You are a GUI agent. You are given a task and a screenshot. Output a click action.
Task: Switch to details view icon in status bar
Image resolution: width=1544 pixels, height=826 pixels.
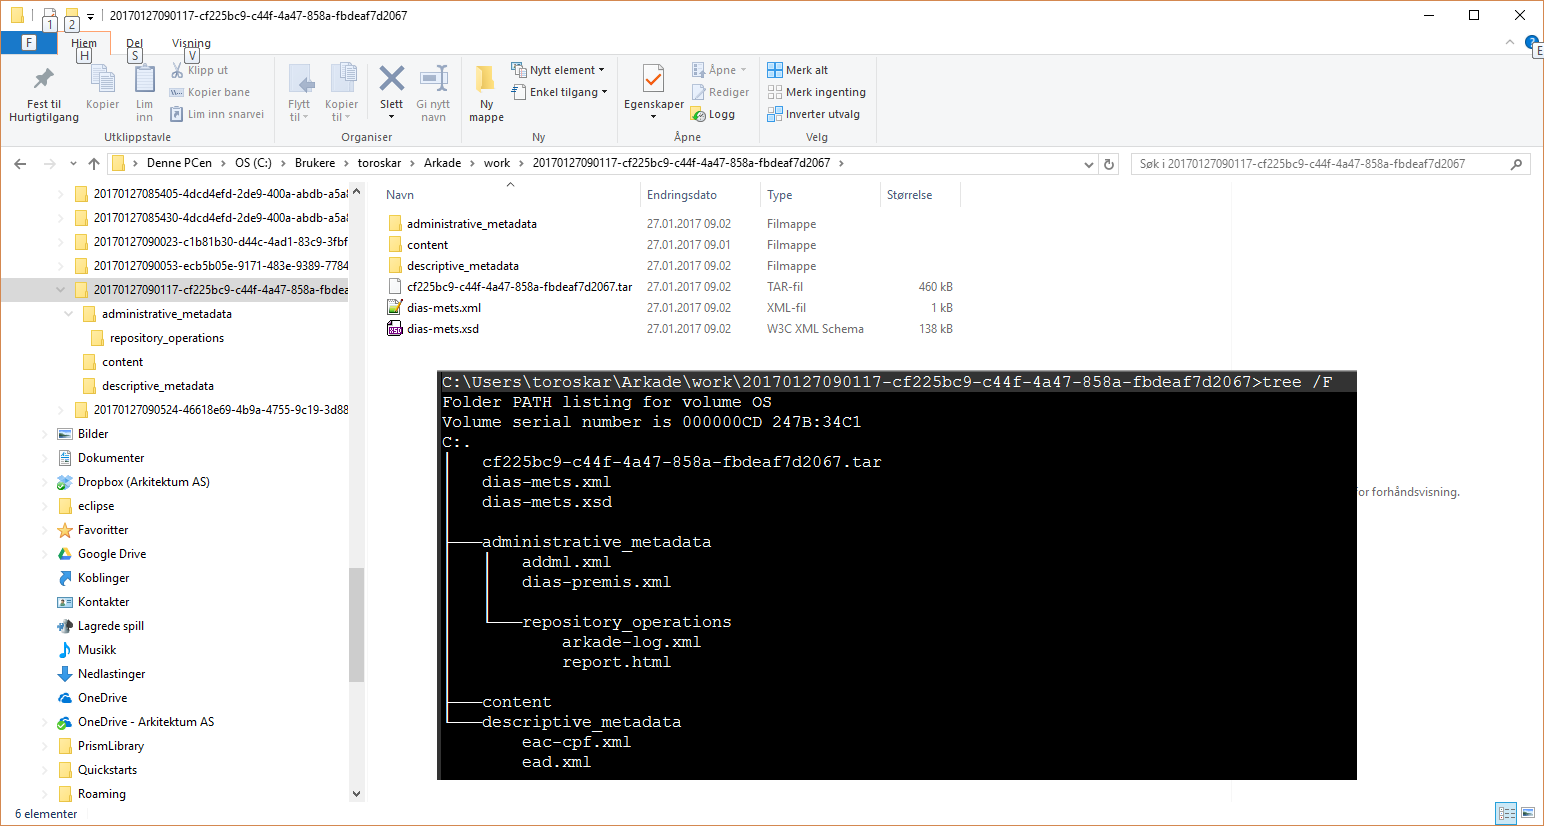click(1506, 814)
